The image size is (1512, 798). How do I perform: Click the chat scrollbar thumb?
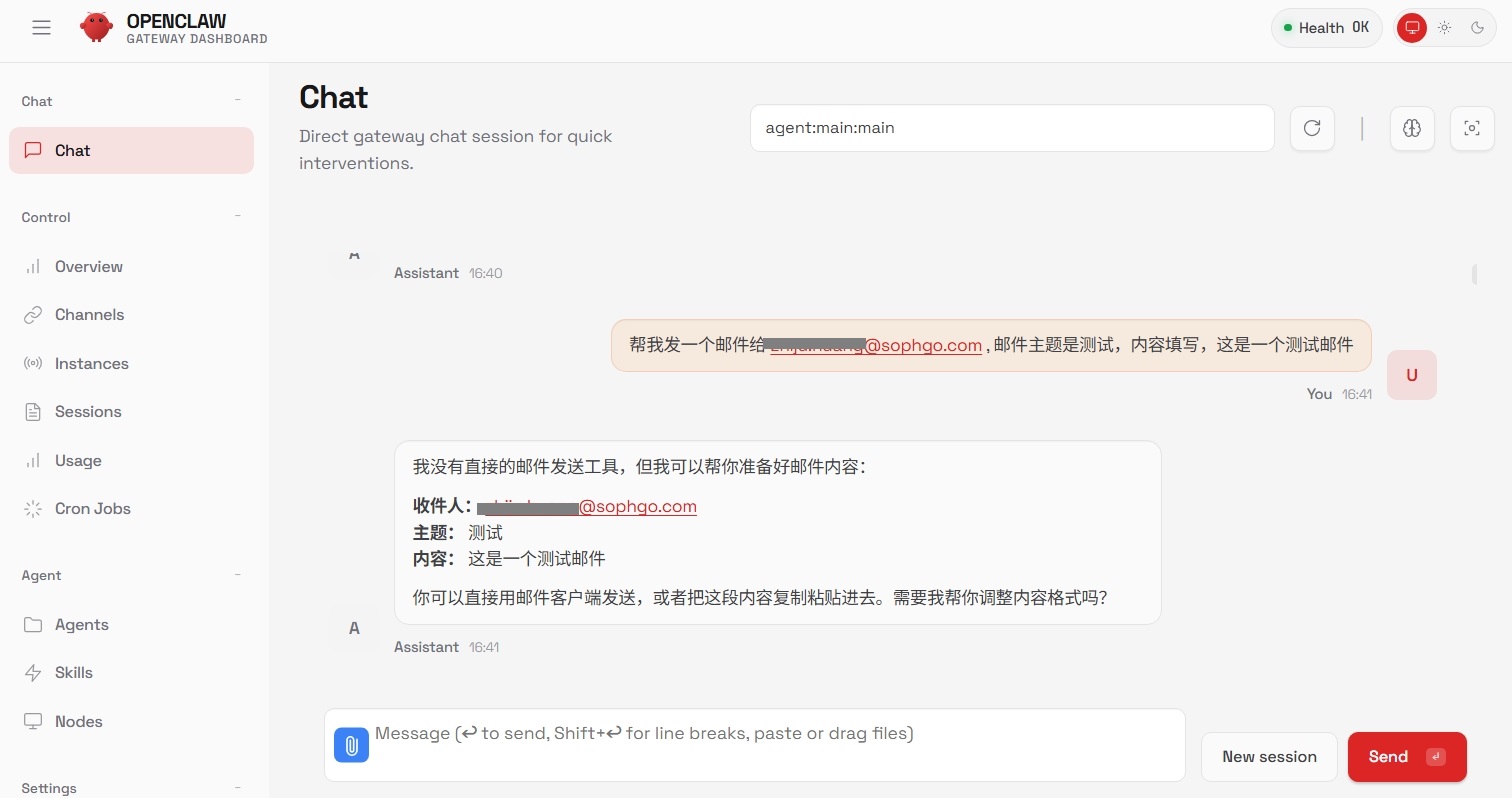coord(1474,274)
